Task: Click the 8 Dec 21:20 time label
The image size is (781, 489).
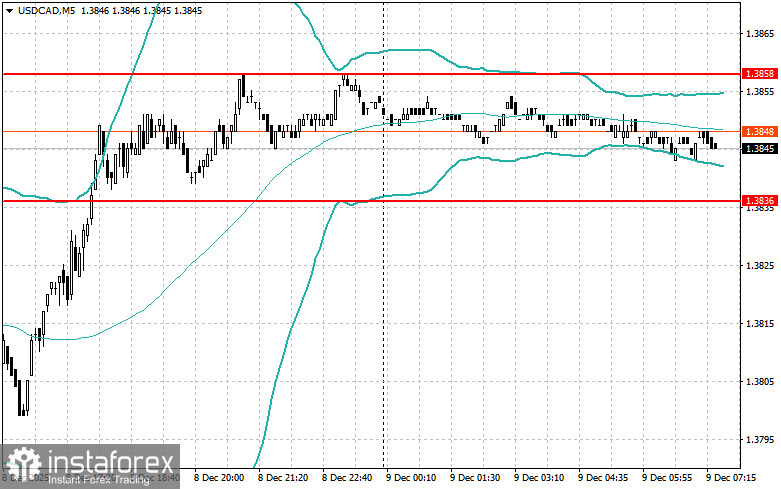Action: click(x=282, y=478)
